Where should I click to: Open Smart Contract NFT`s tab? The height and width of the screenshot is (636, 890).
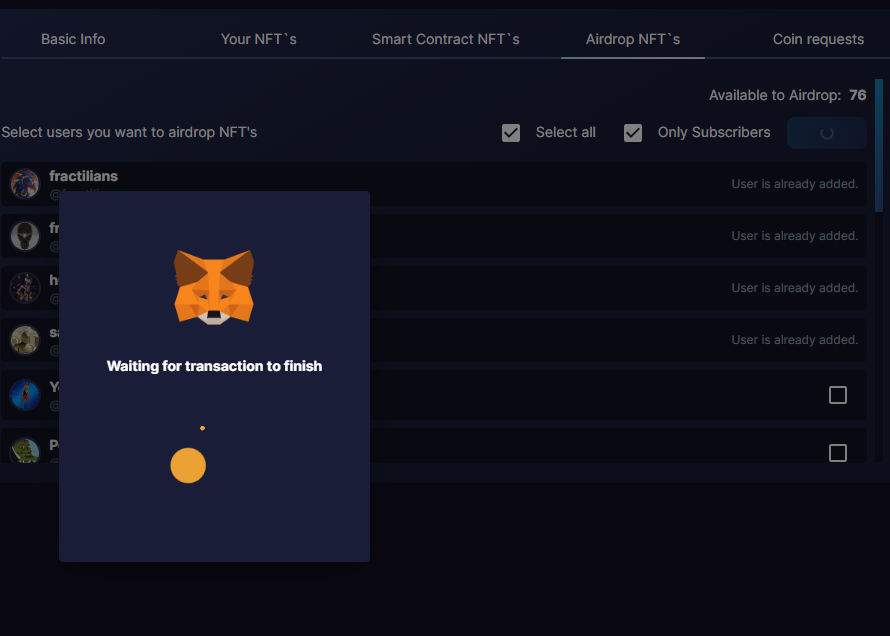click(x=446, y=39)
